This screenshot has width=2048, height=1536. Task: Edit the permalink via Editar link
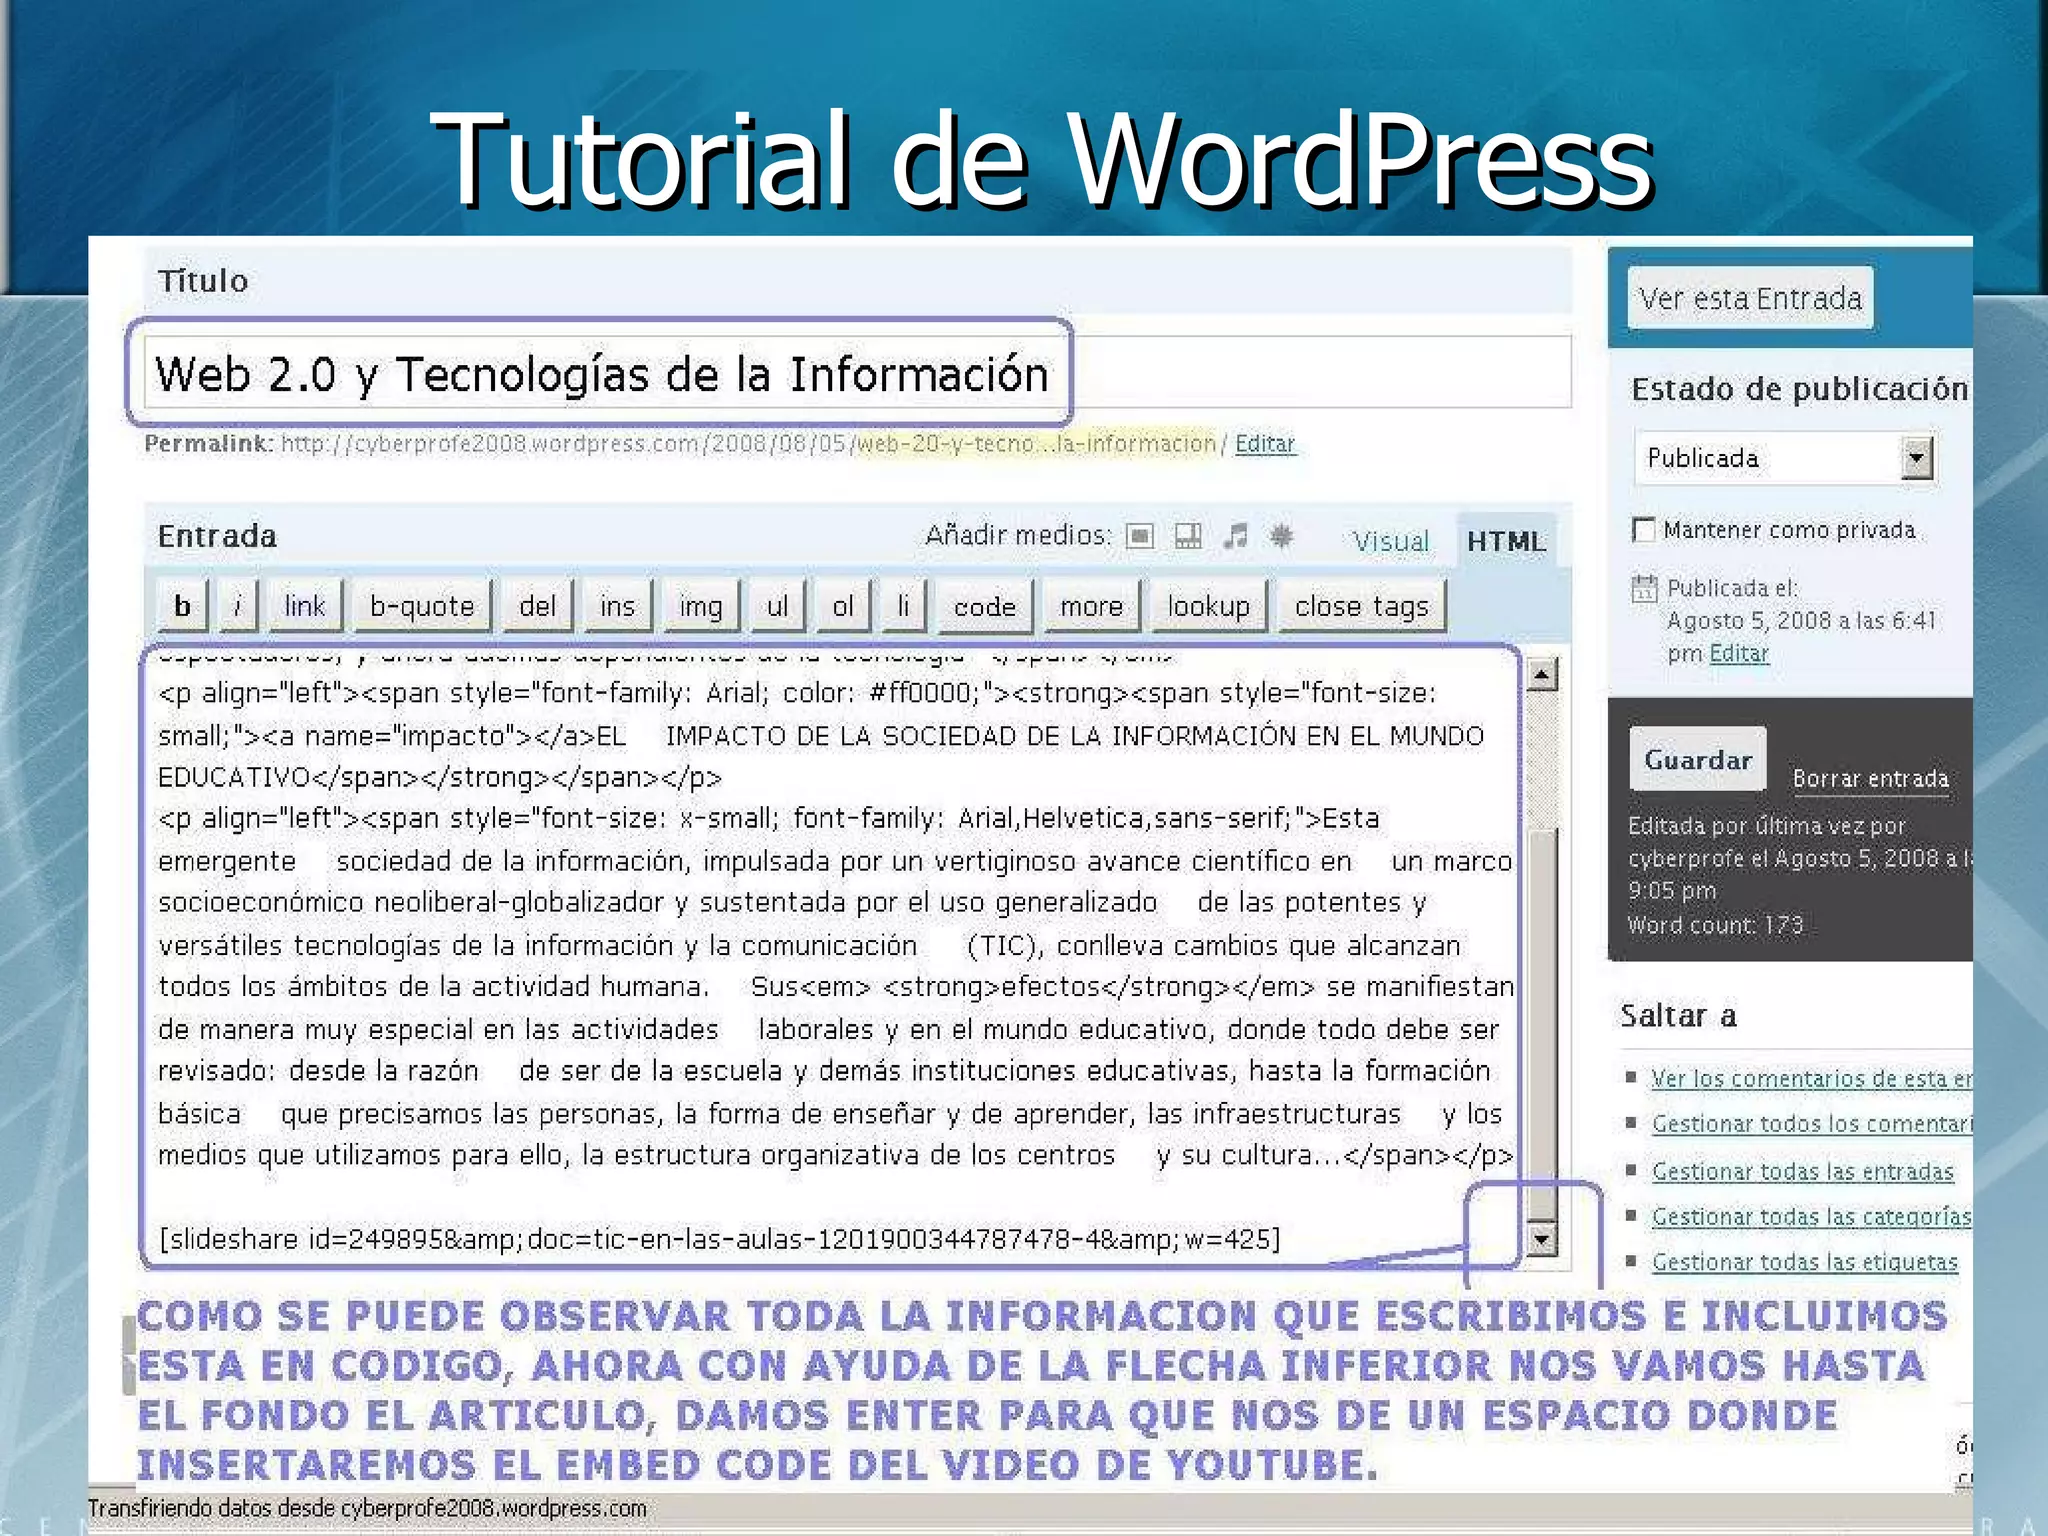point(1265,443)
